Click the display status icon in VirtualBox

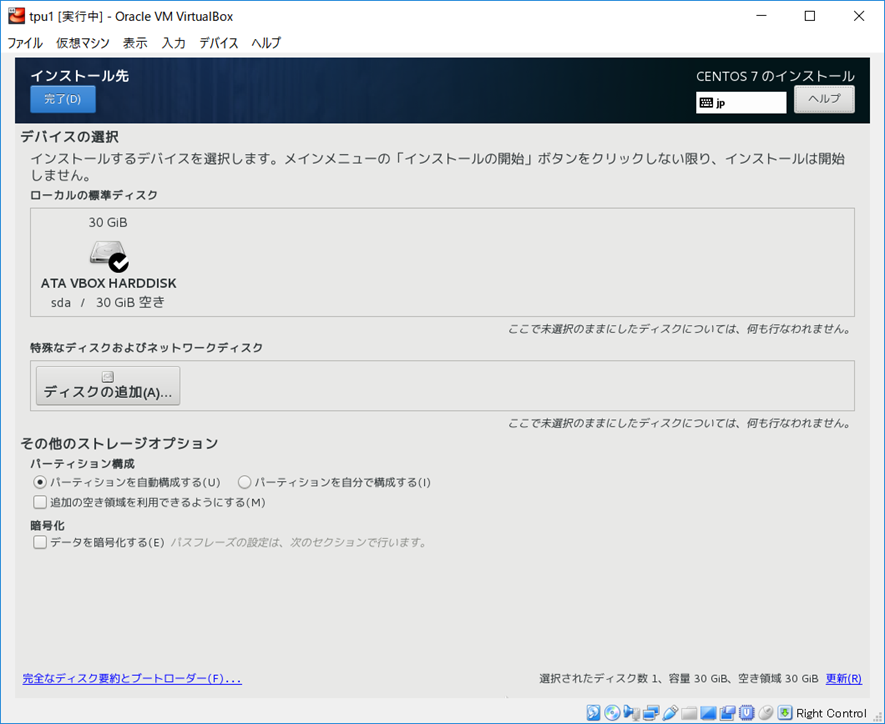click(706, 713)
